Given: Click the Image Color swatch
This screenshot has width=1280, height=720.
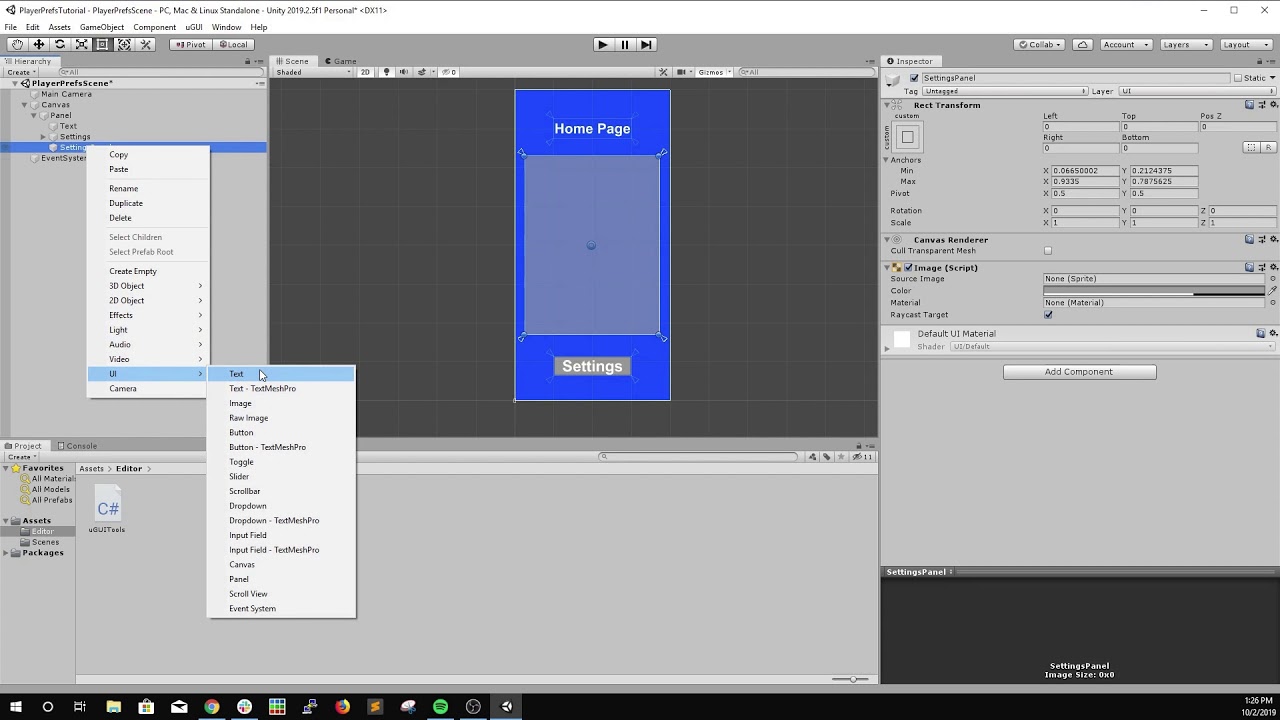Looking at the screenshot, I should tap(1154, 290).
